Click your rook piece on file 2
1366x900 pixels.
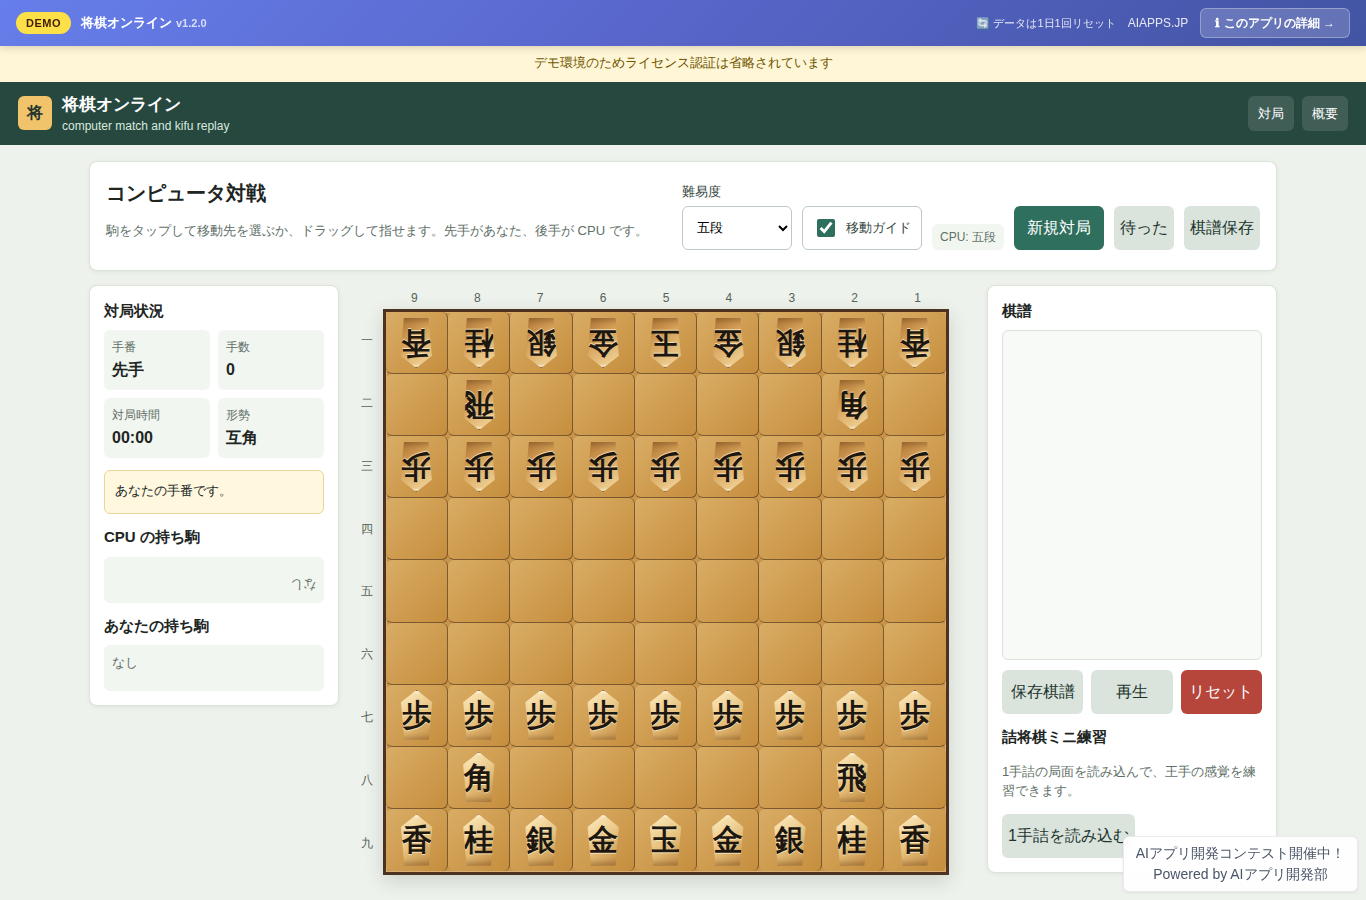point(853,778)
